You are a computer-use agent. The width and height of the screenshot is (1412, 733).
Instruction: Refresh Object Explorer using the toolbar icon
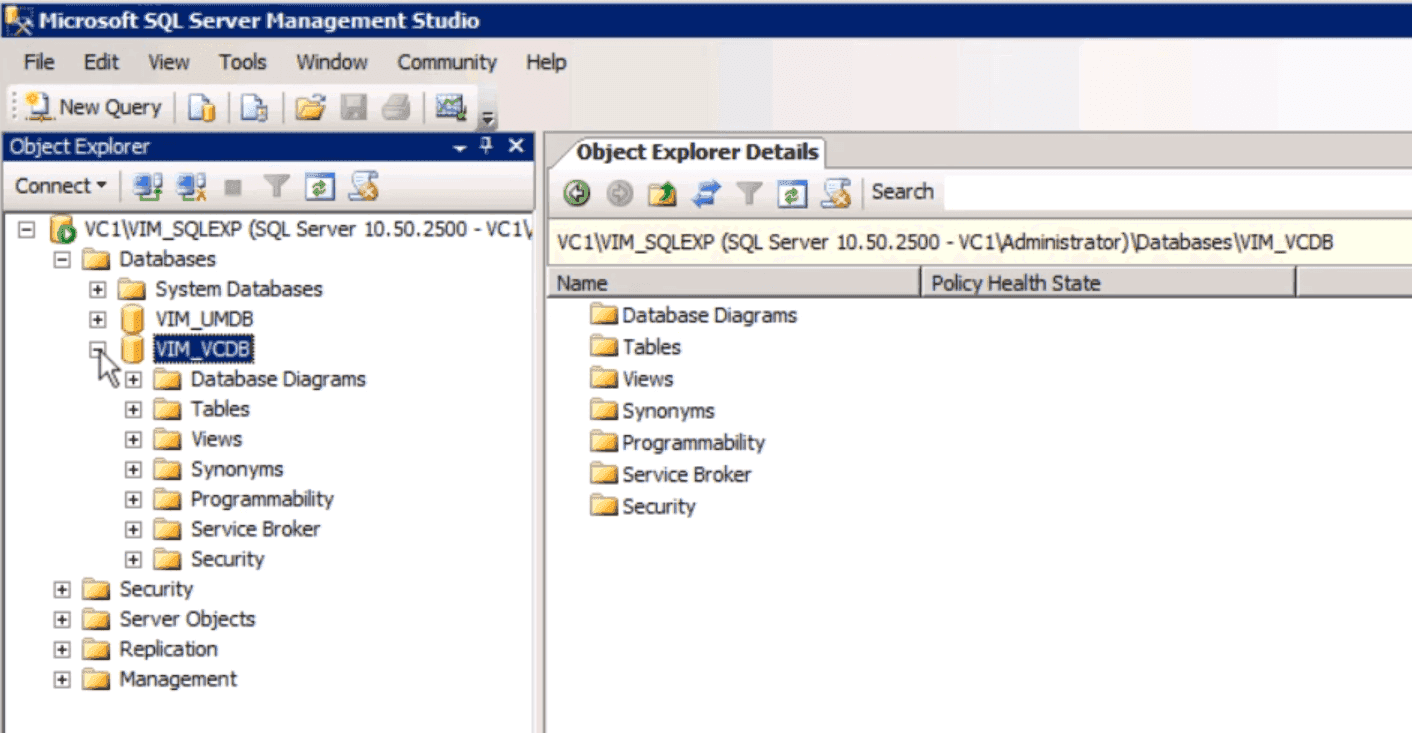pos(319,186)
